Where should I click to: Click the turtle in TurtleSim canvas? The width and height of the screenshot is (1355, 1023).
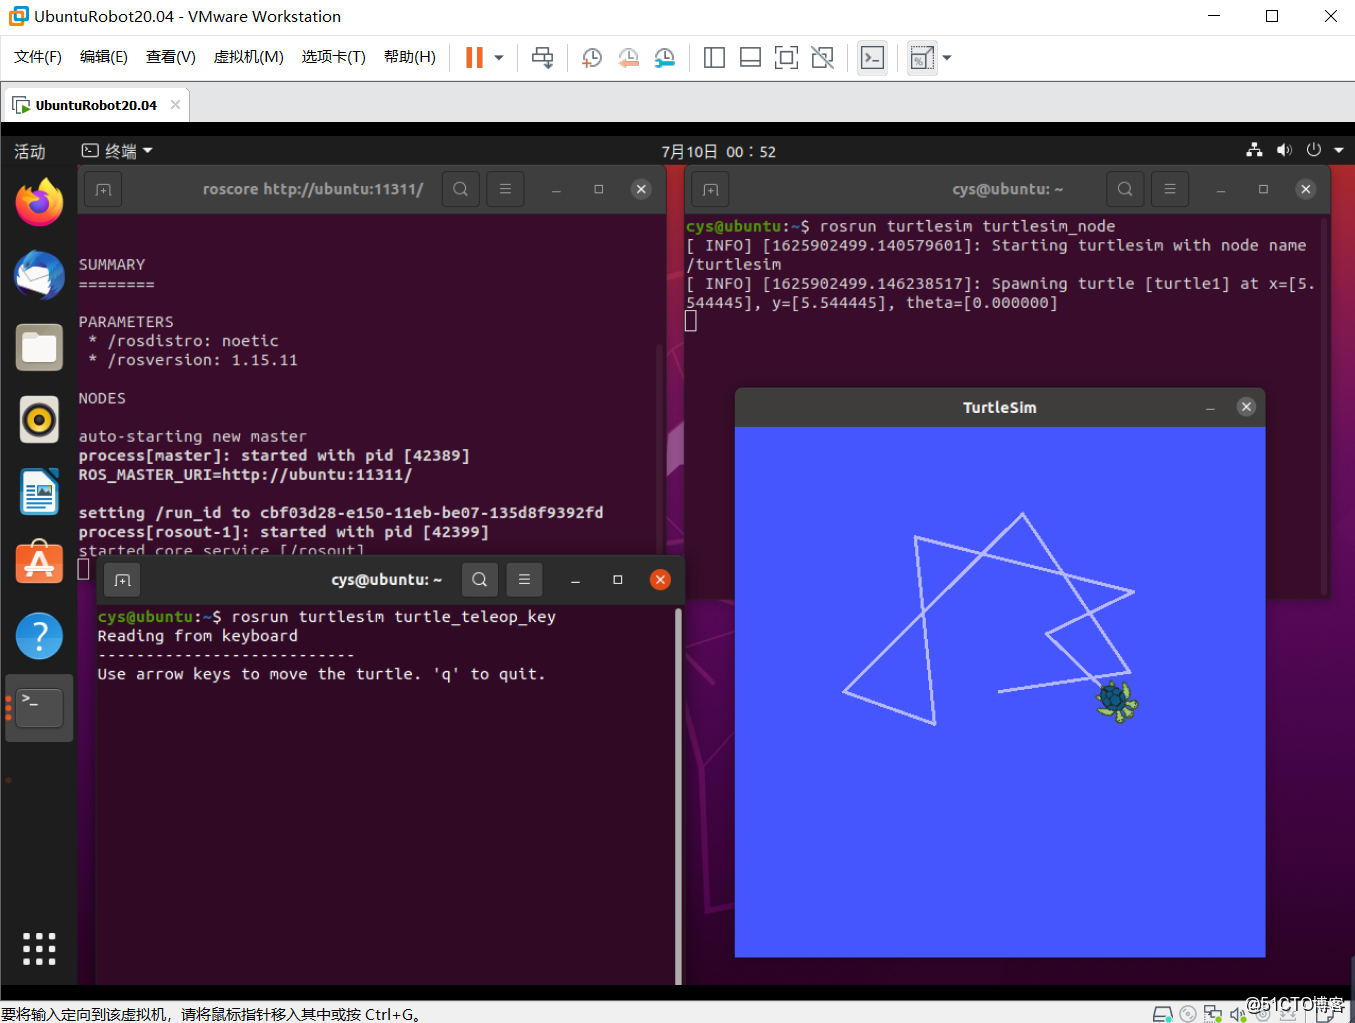(x=1115, y=700)
